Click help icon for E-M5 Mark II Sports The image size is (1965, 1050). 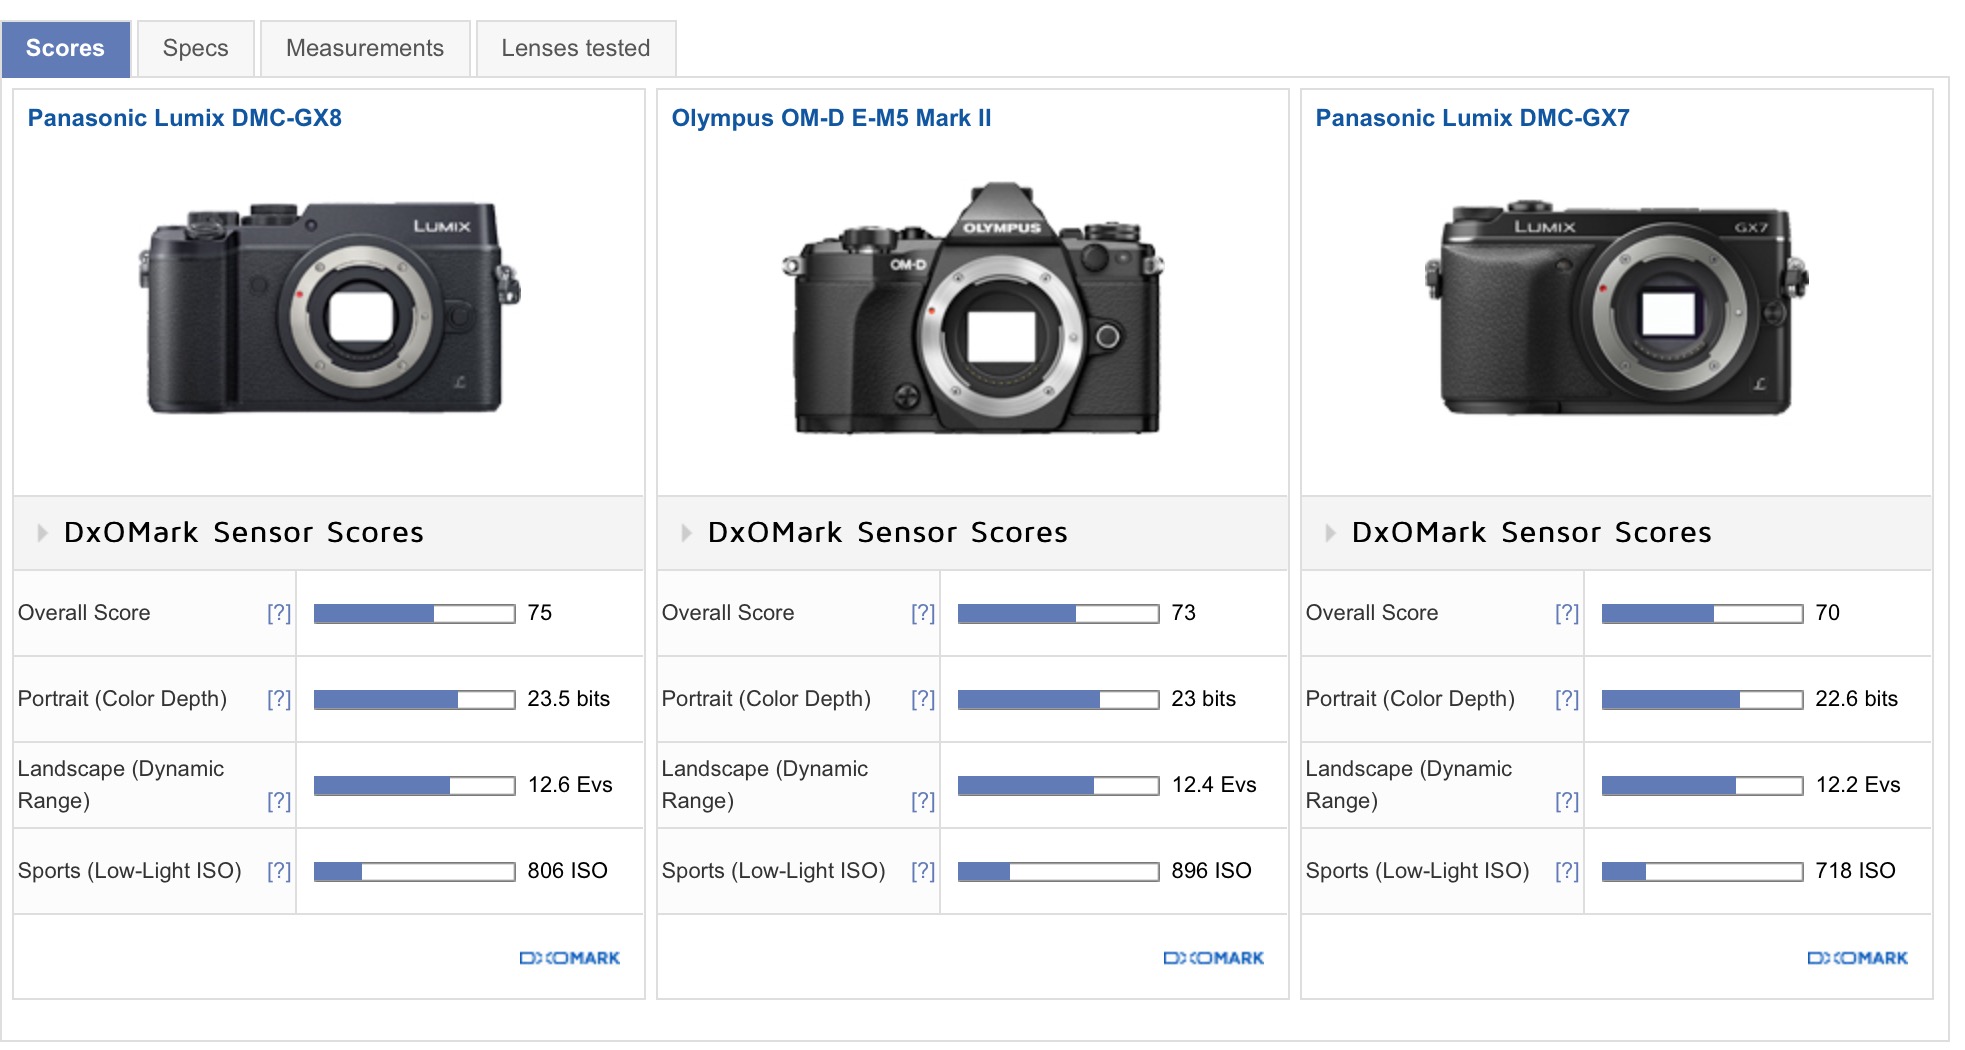pyautogui.click(x=922, y=871)
